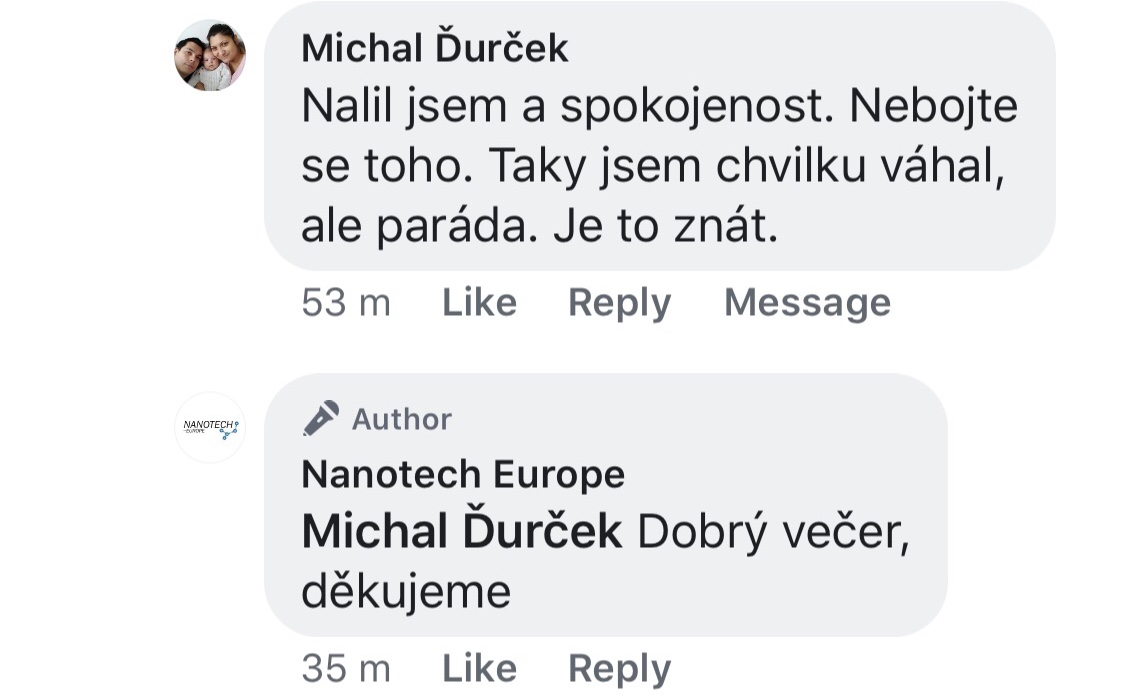Like the Nanotech Europe reply

tap(479, 668)
